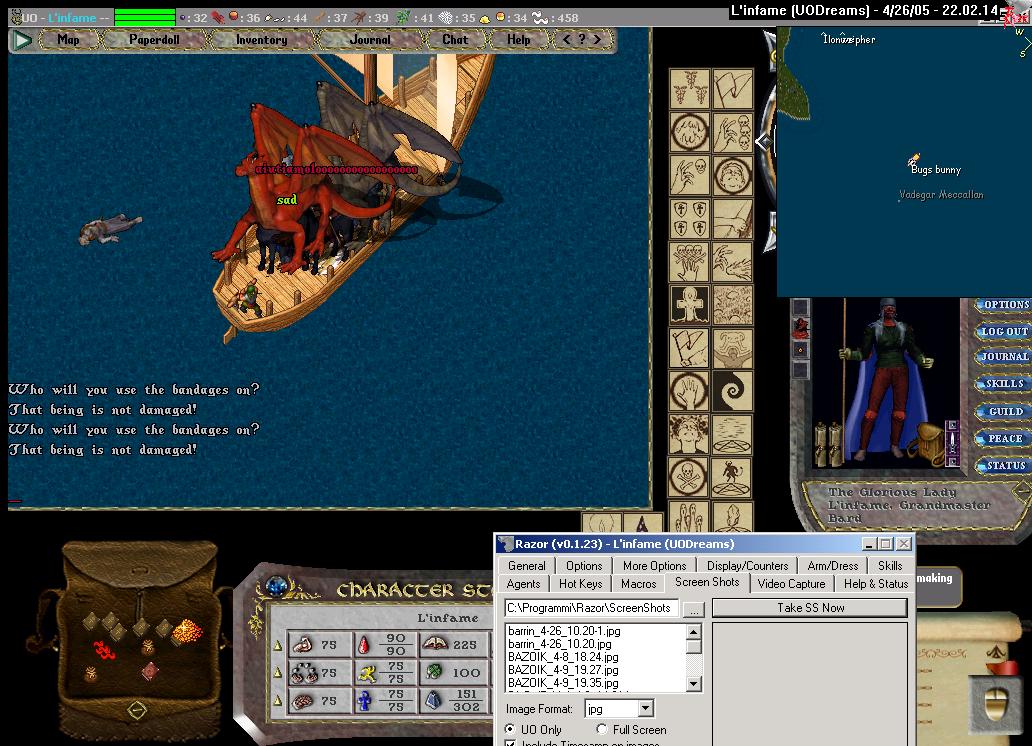
Task: Select the leafy-haired face spell icon
Action: pyautogui.click(x=689, y=434)
